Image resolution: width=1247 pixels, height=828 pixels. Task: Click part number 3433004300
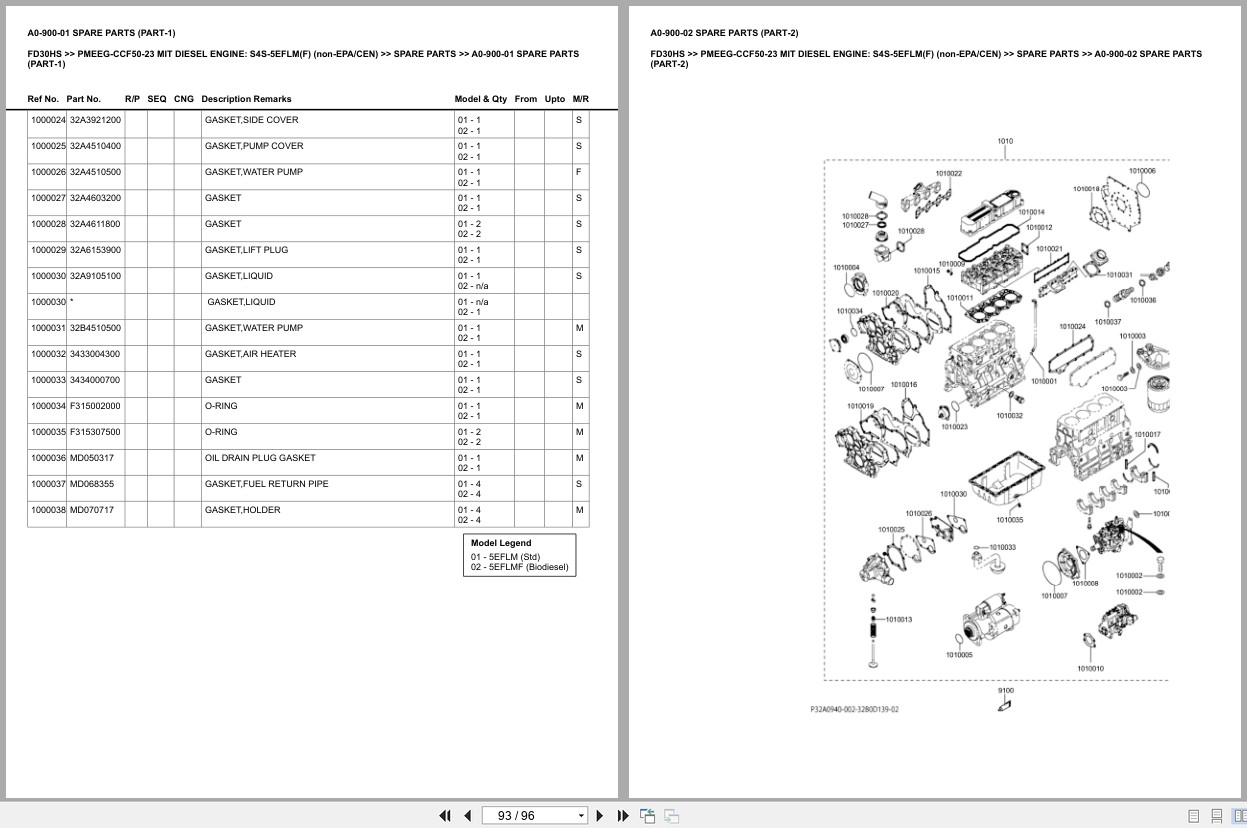(95, 354)
